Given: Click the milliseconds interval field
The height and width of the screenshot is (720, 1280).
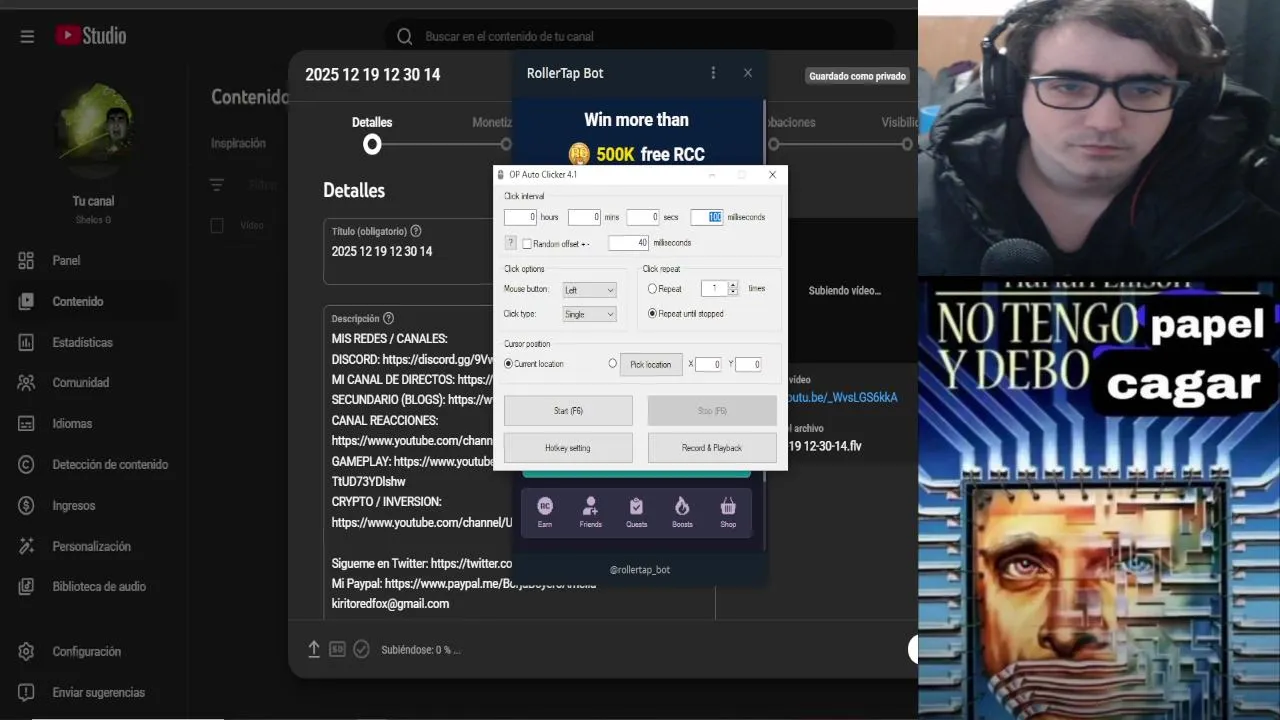Looking at the screenshot, I should [707, 217].
